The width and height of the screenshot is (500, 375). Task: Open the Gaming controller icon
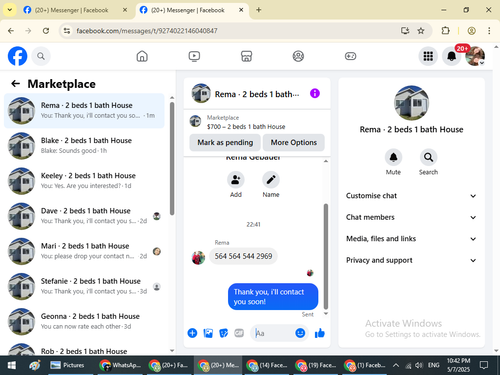(350, 56)
